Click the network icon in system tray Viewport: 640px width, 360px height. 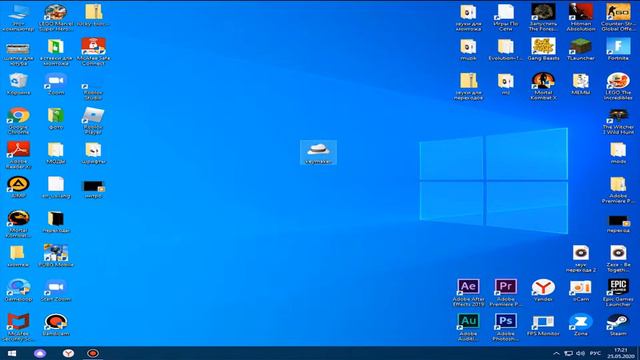(x=568, y=353)
